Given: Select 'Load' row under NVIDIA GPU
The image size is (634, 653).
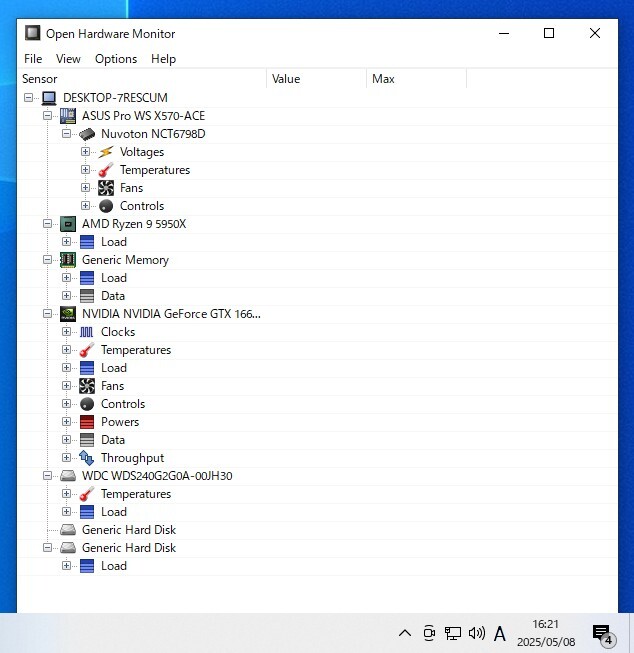Looking at the screenshot, I should click(x=317, y=368).
